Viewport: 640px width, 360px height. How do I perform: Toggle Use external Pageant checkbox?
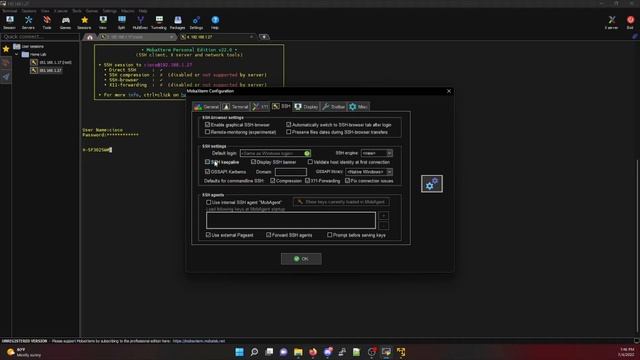(x=208, y=235)
